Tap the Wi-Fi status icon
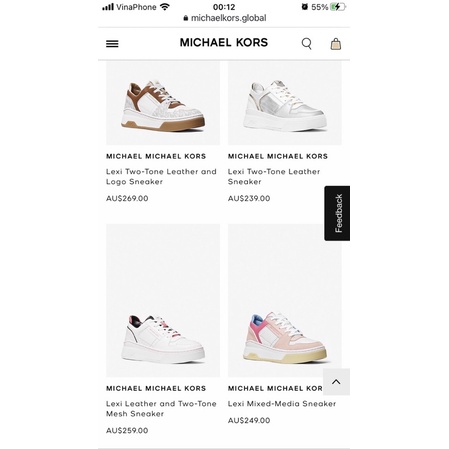Viewport: 449px width, 449px height. click(165, 7)
